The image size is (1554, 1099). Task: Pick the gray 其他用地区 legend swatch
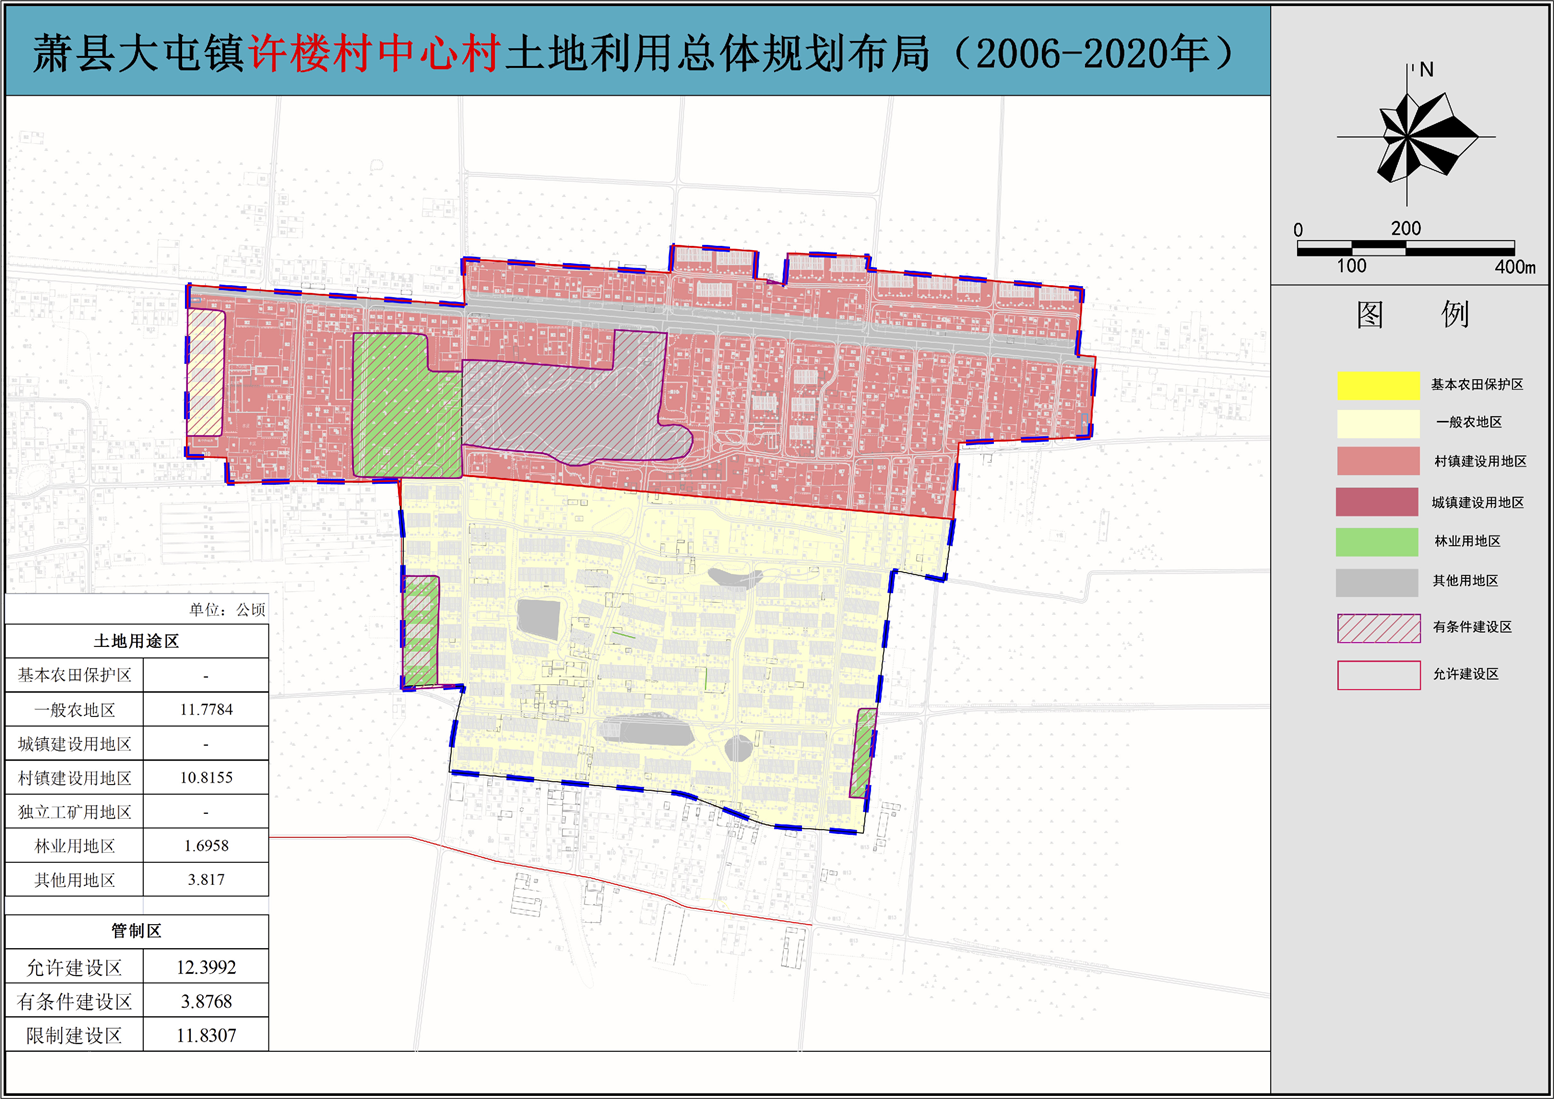pos(1377,581)
